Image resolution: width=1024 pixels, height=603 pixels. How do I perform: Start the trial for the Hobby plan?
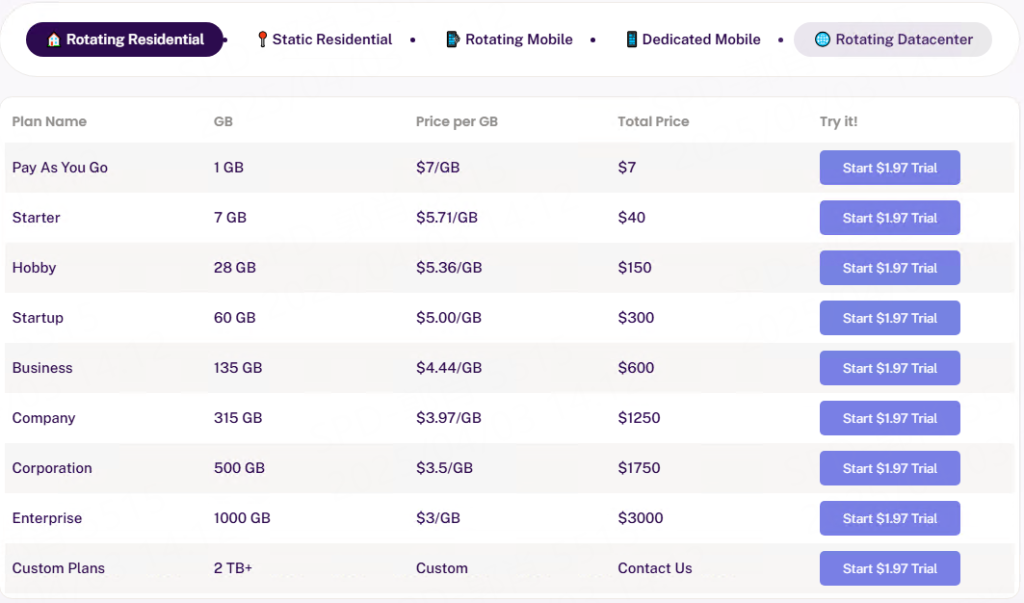click(x=889, y=268)
